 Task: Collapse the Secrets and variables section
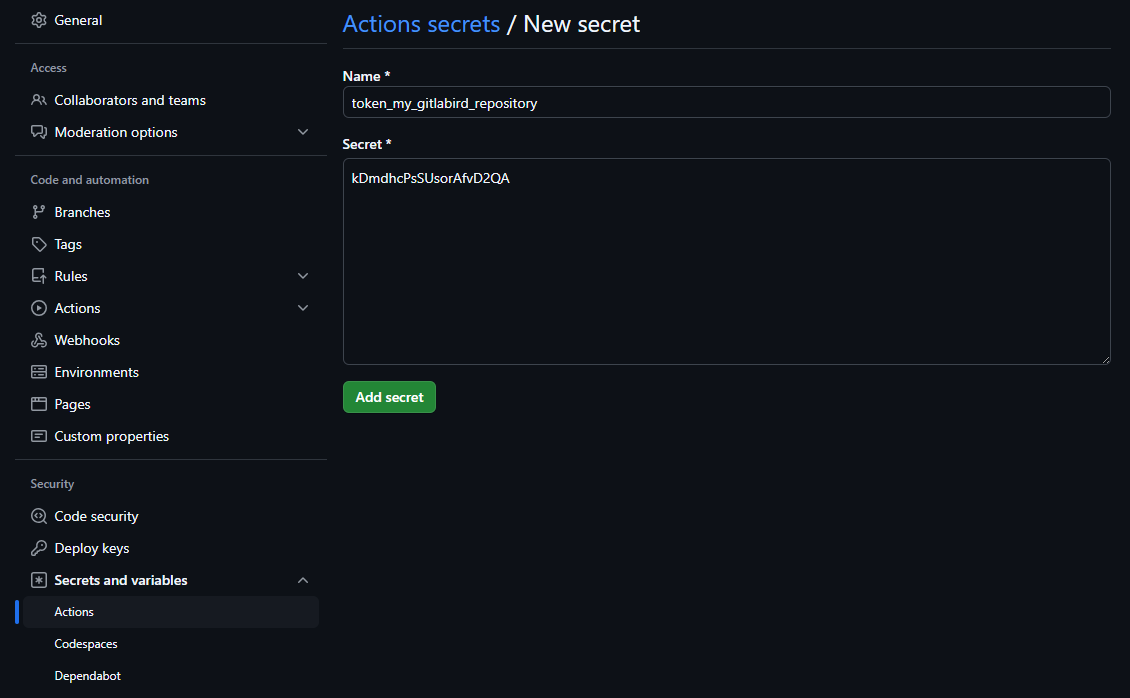303,580
